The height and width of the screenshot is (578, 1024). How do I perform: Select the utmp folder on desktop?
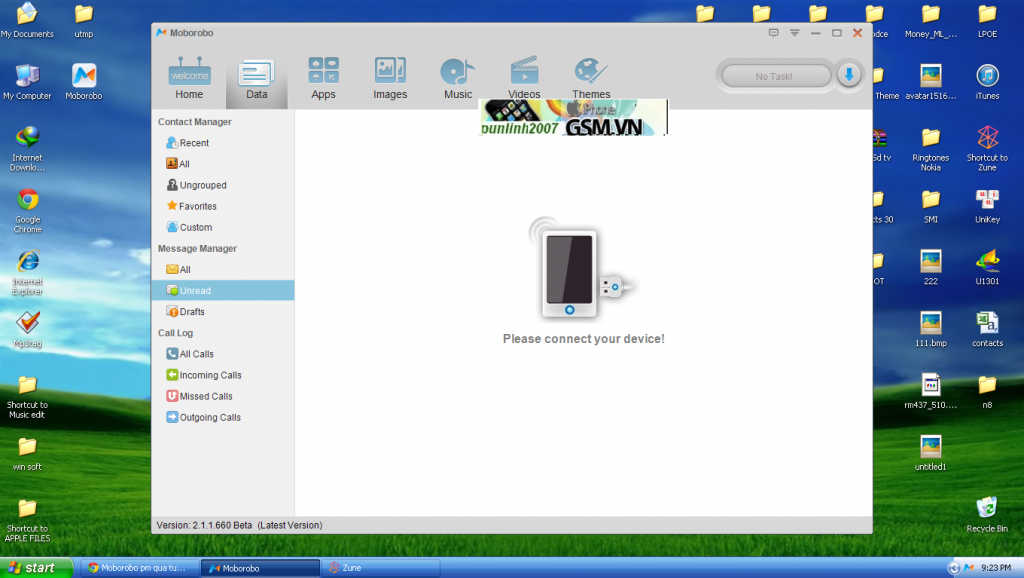[84, 20]
